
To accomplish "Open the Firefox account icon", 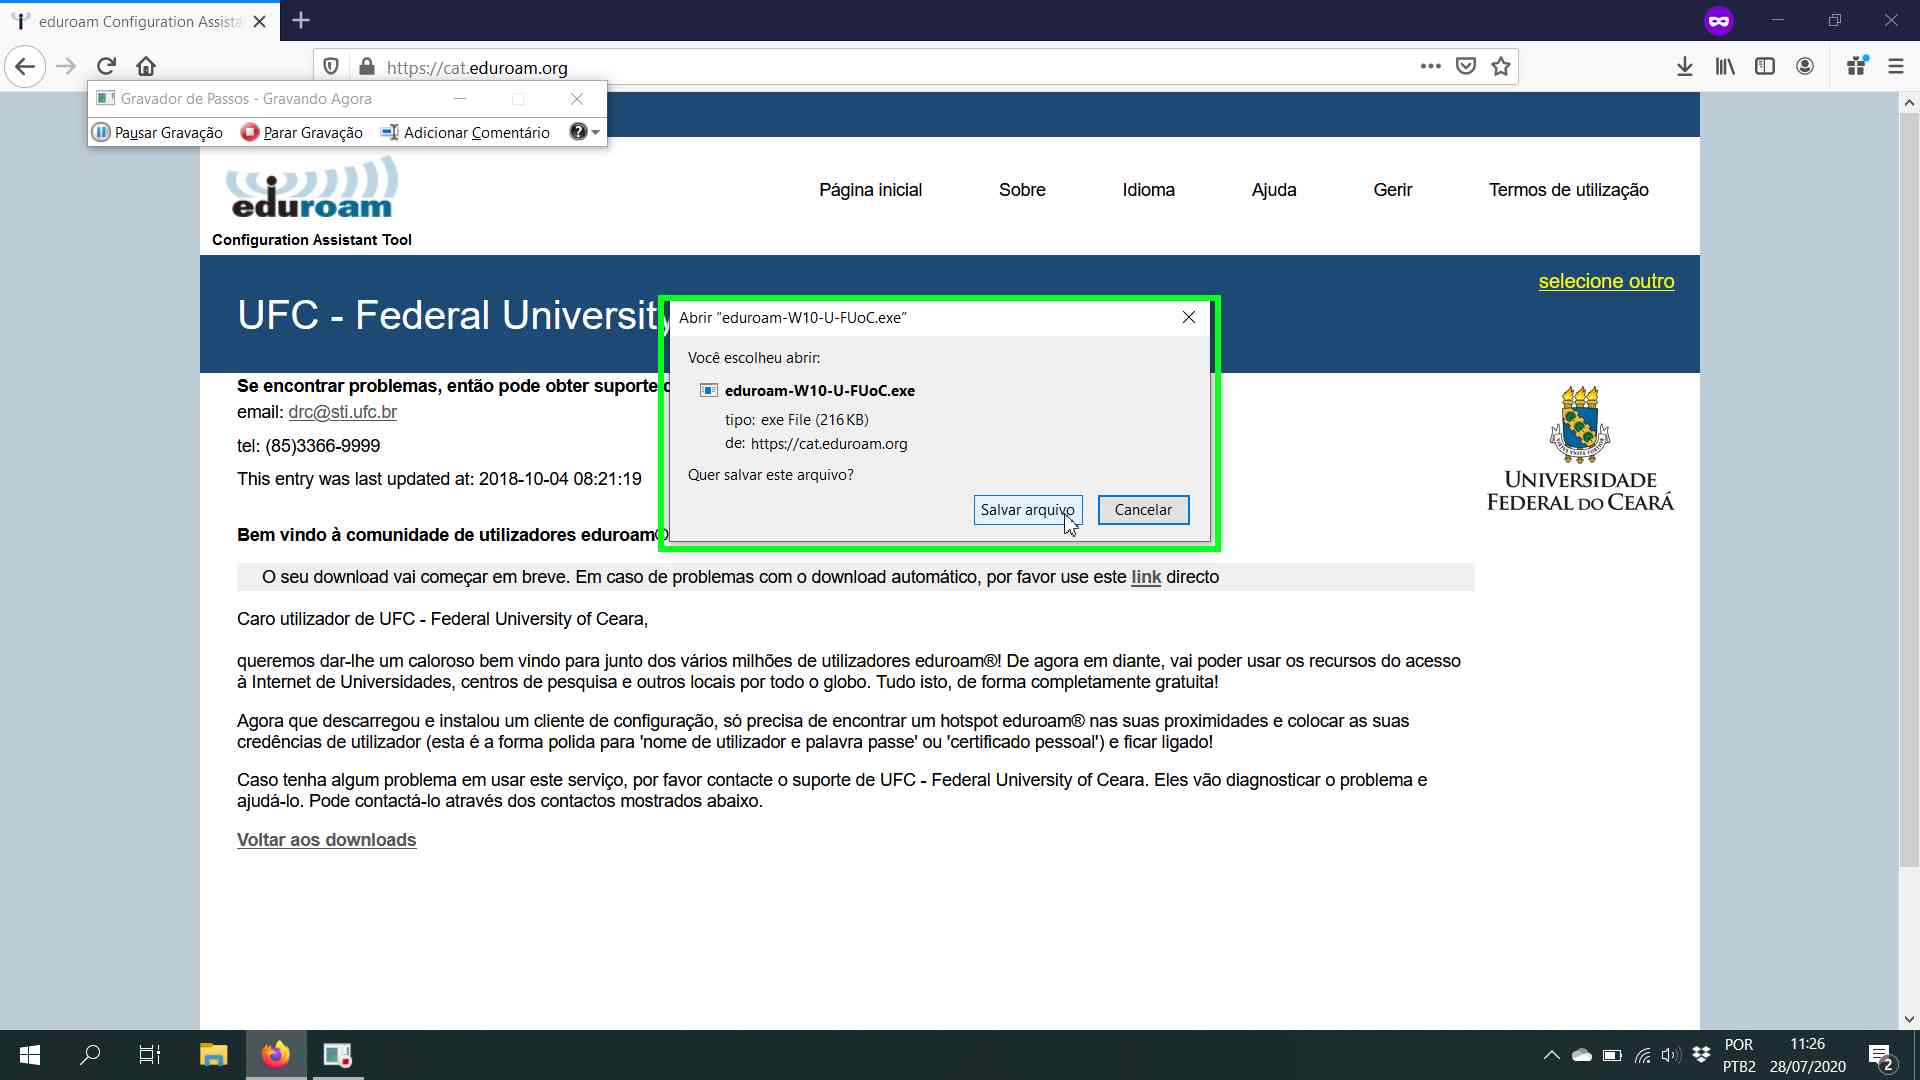I will point(1805,67).
